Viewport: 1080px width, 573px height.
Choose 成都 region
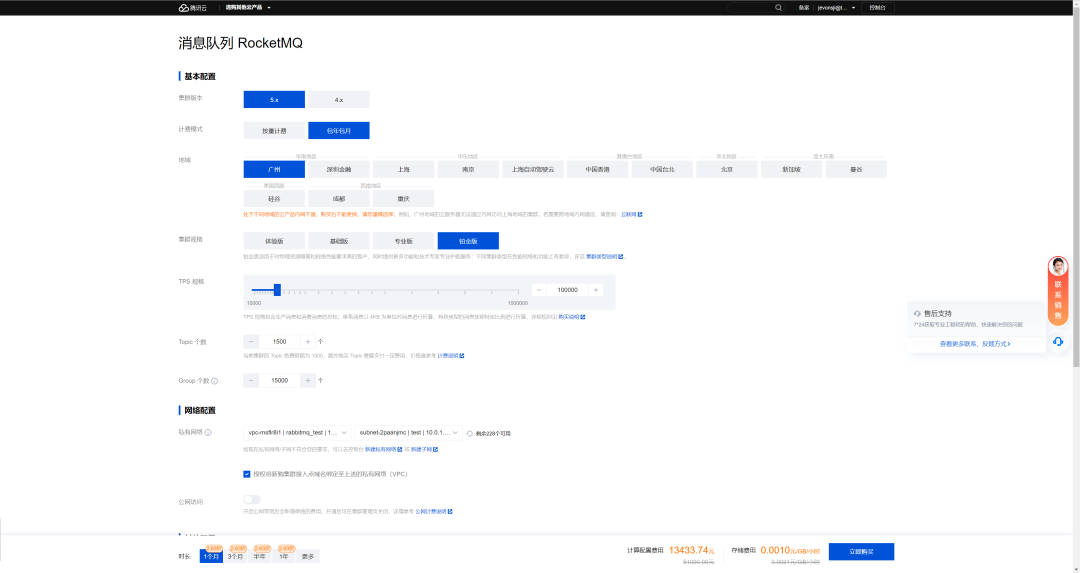339,198
